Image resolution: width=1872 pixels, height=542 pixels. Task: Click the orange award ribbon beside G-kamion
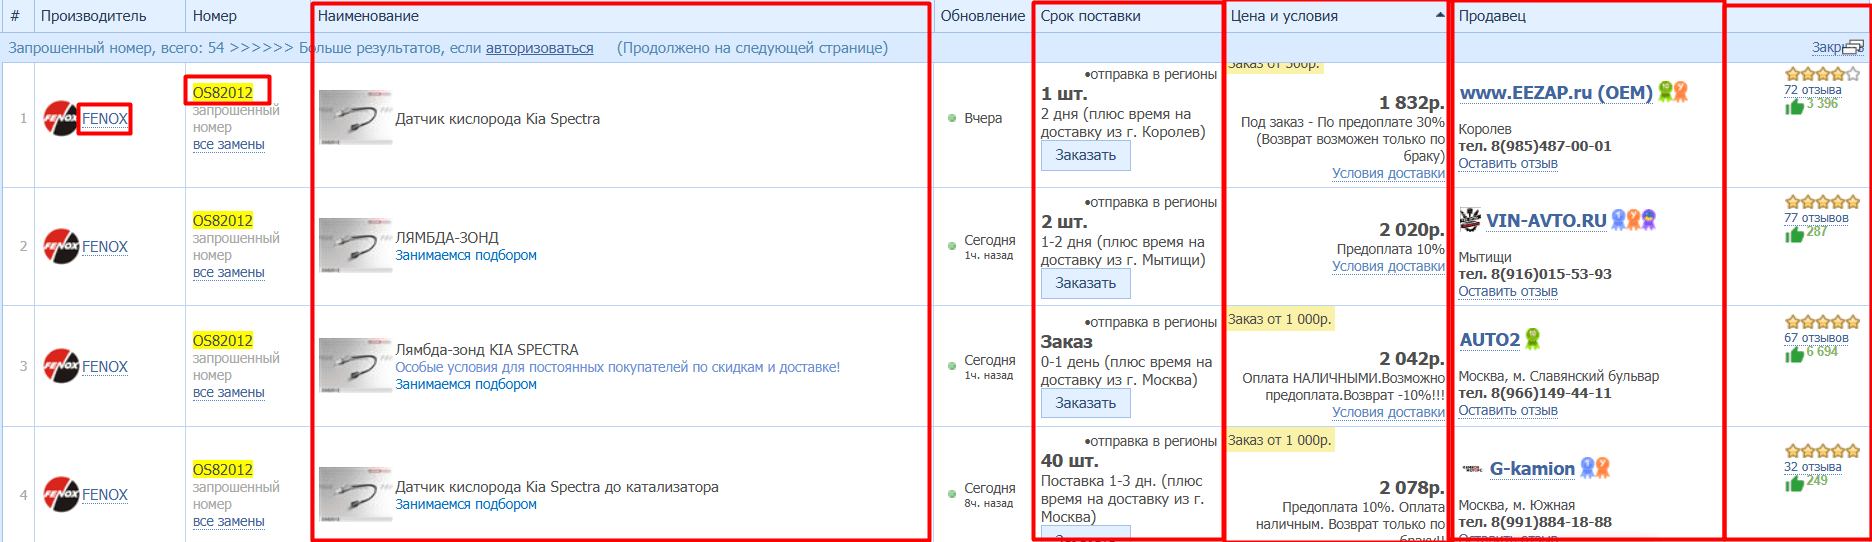tap(1602, 468)
